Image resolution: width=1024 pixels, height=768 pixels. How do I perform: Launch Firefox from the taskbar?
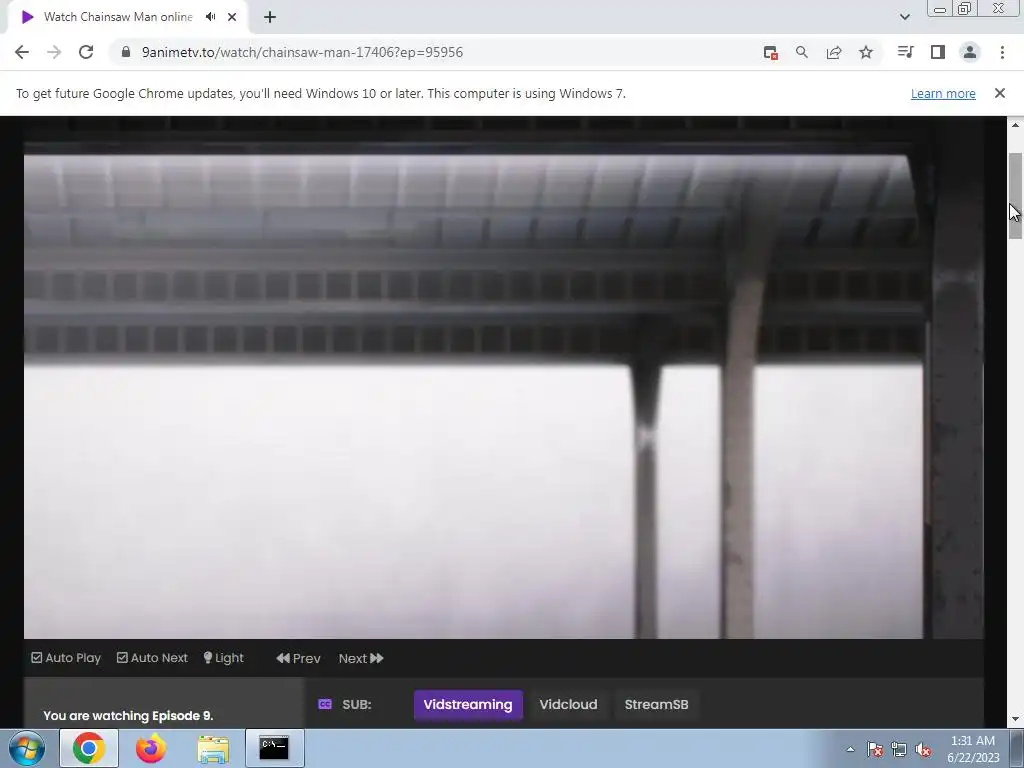click(150, 748)
